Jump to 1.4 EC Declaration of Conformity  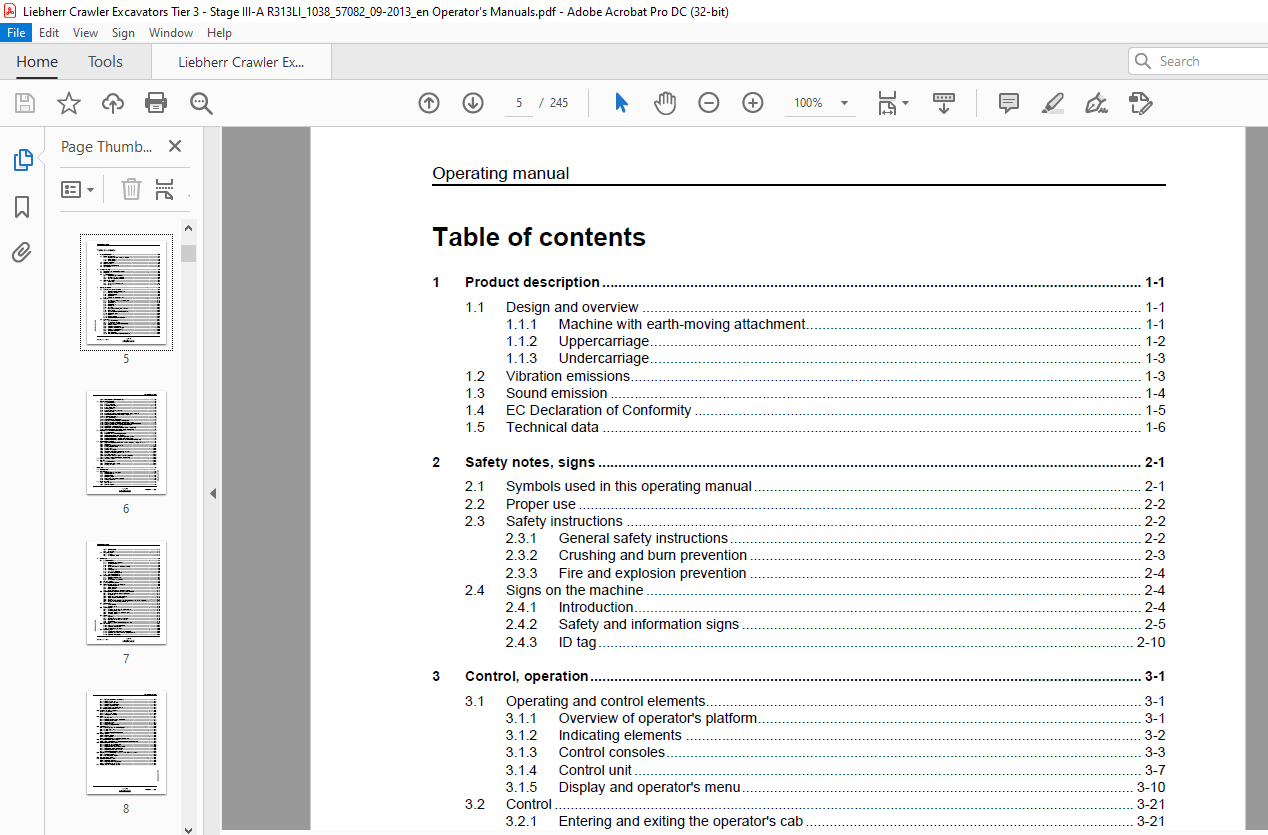pos(815,410)
